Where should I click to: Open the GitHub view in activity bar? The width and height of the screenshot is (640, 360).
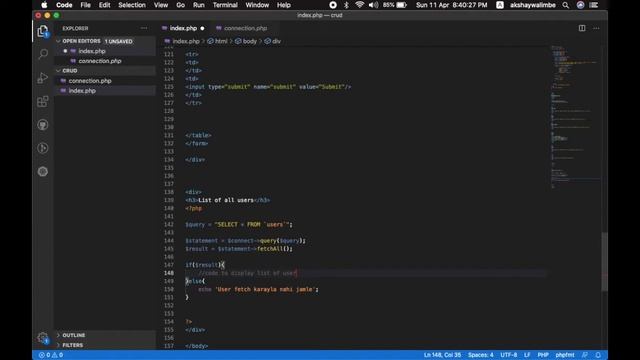43,125
